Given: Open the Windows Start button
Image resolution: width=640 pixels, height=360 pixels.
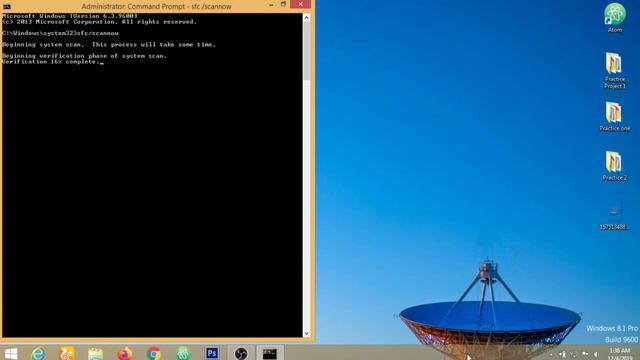Looking at the screenshot, I should 11,353.
